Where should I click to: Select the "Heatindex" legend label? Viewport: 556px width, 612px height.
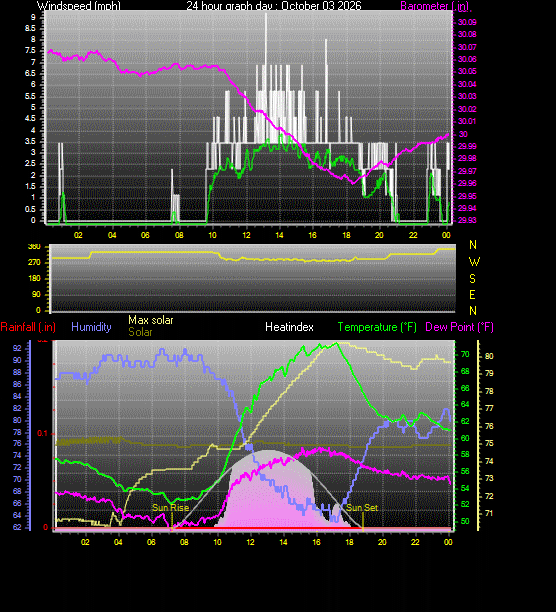click(289, 327)
